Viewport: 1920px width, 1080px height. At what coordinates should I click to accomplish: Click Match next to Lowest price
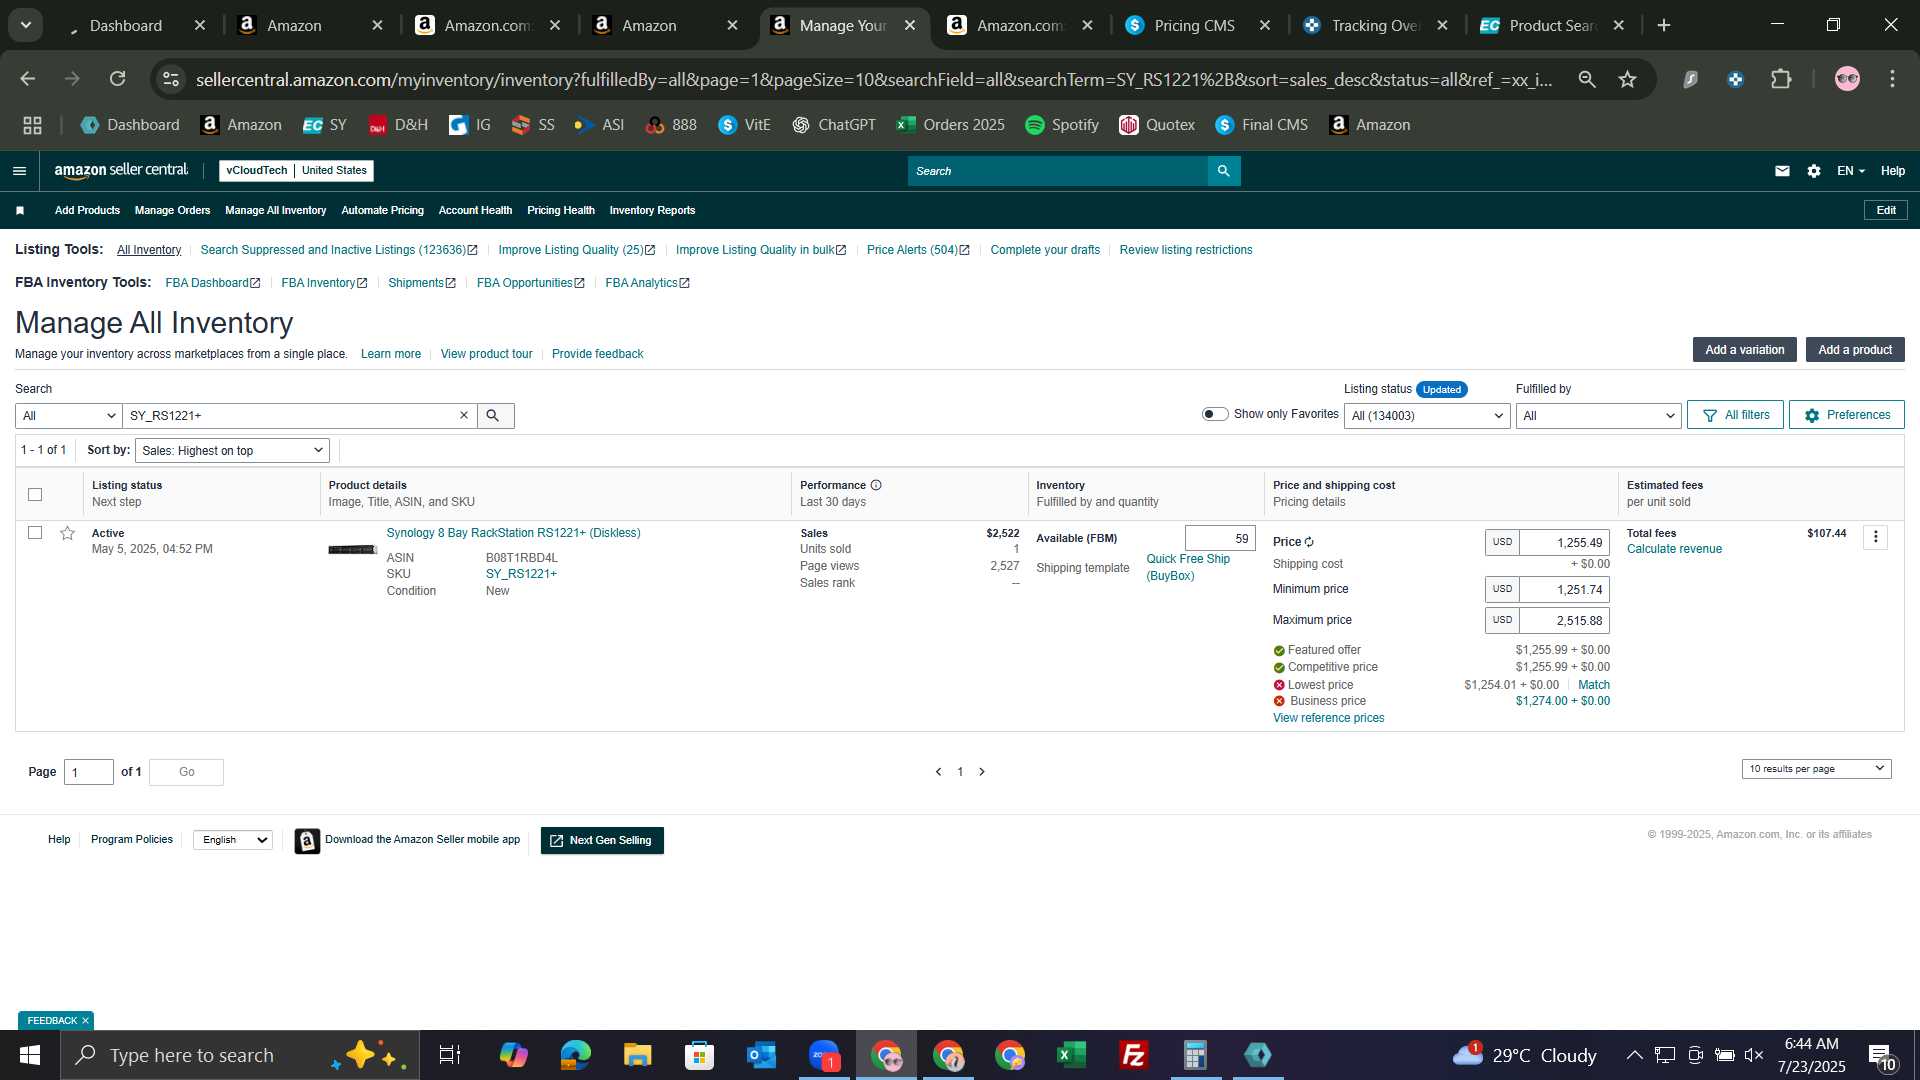coord(1593,685)
